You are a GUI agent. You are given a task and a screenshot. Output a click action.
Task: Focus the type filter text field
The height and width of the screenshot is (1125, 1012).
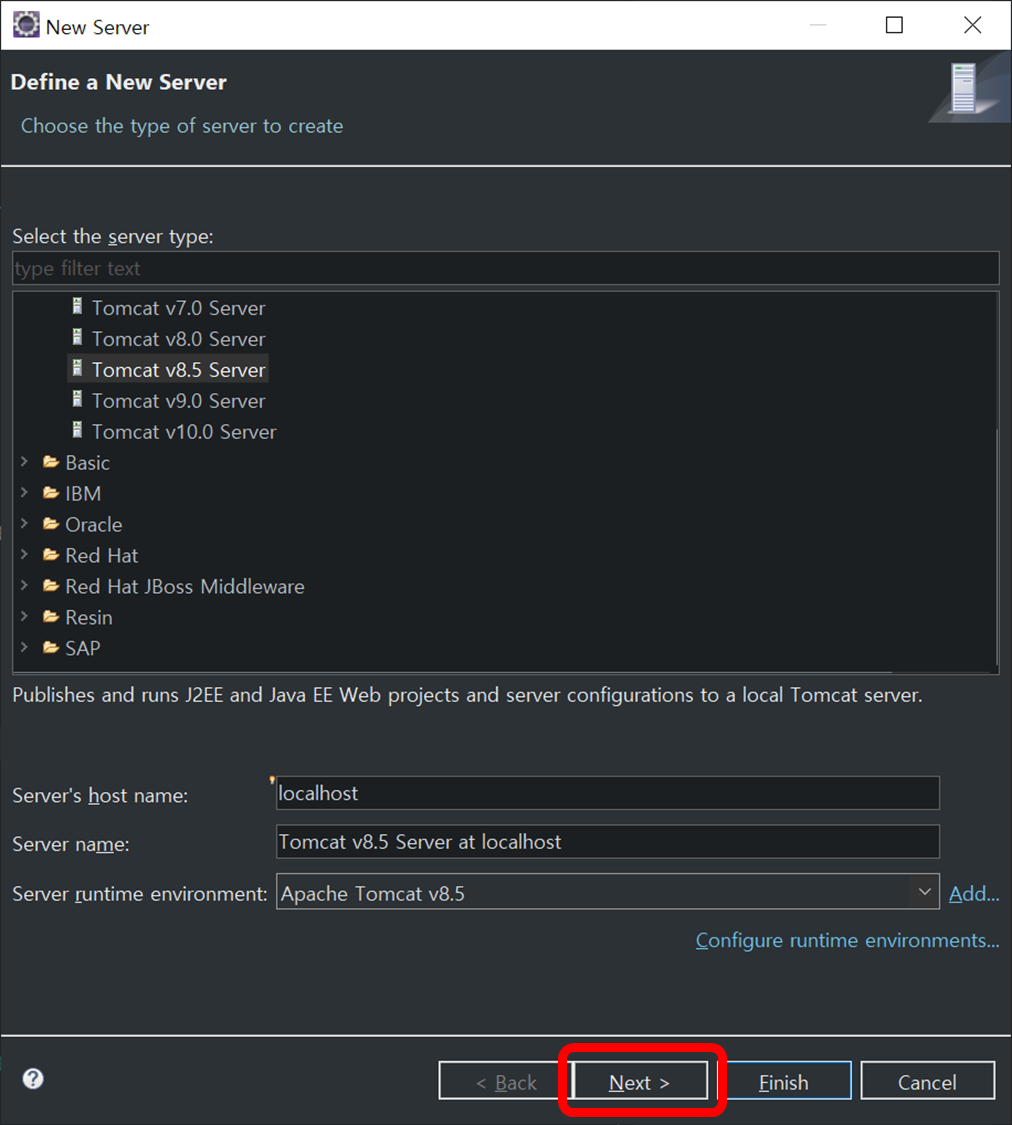[506, 268]
